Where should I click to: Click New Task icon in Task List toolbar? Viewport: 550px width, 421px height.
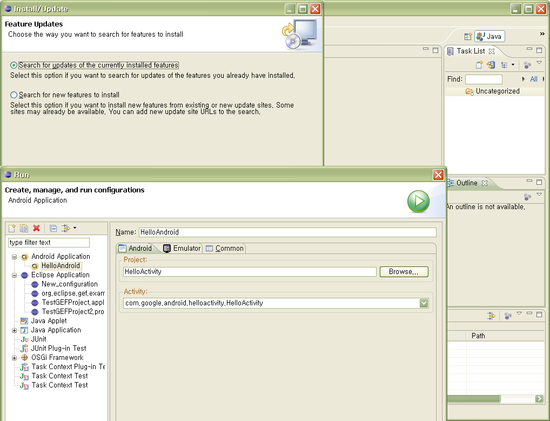point(479,65)
